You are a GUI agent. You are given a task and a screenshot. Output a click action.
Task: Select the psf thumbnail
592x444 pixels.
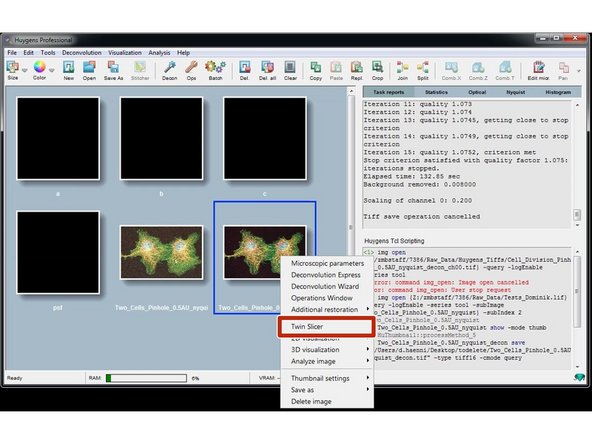[58, 252]
